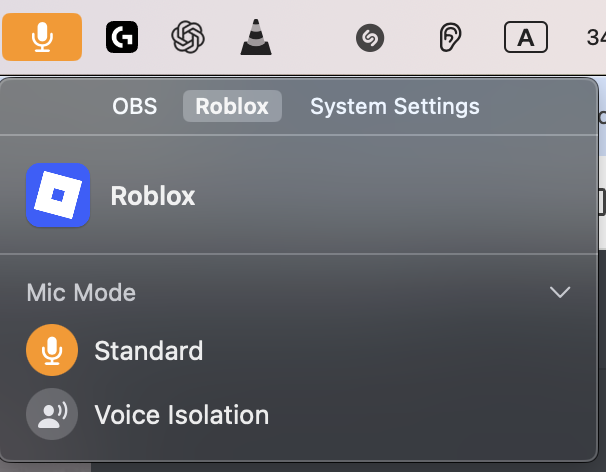
Task: Enable the Voice Isolation mic mode icon
Action: click(x=52, y=414)
